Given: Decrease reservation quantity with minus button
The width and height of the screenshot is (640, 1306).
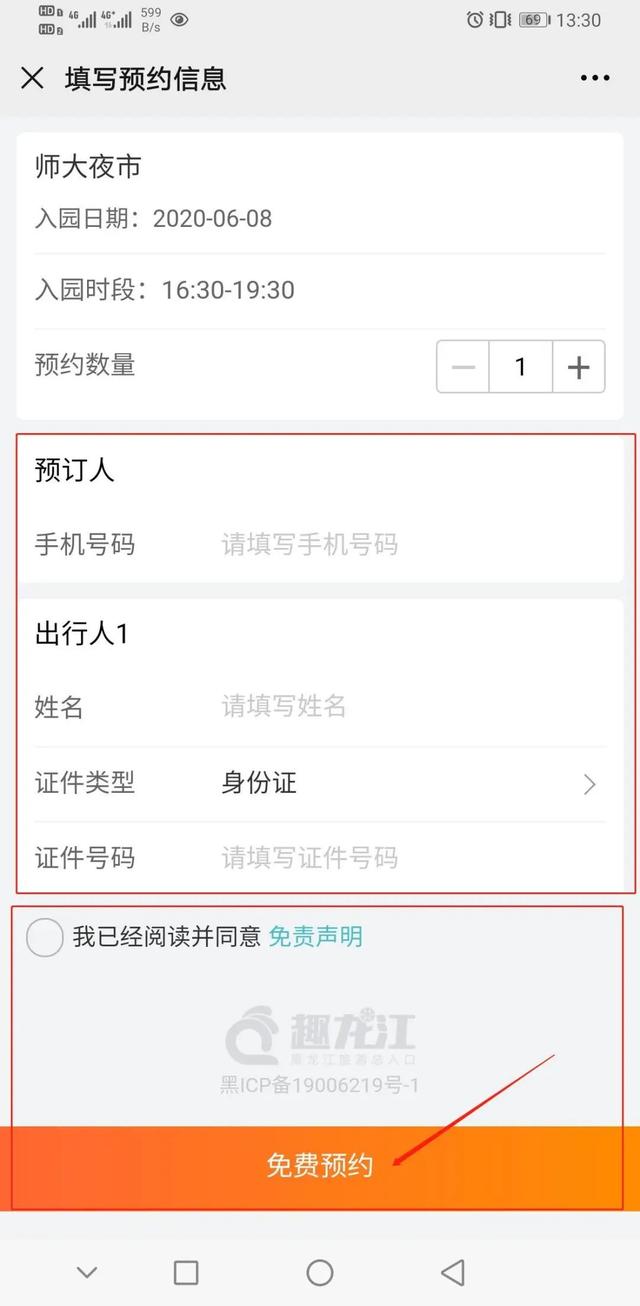Looking at the screenshot, I should [463, 367].
